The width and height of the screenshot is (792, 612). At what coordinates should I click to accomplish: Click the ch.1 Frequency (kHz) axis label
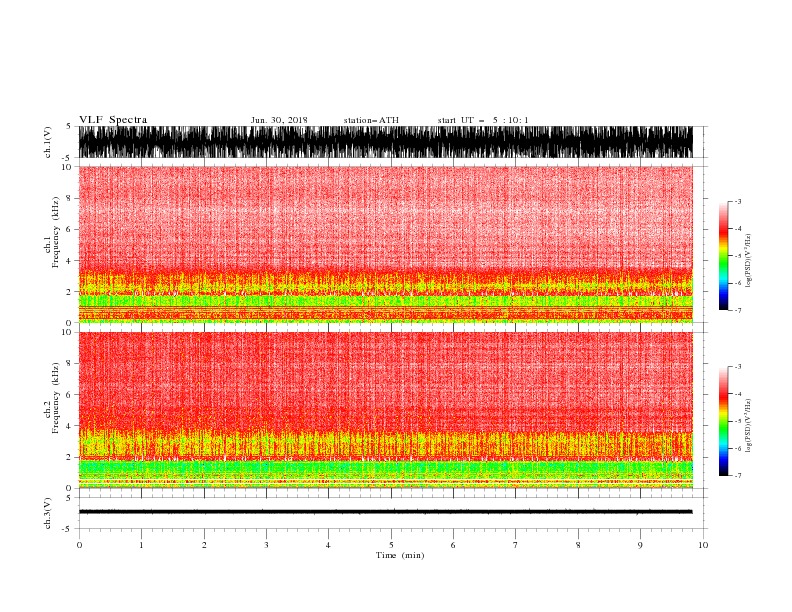pos(52,232)
